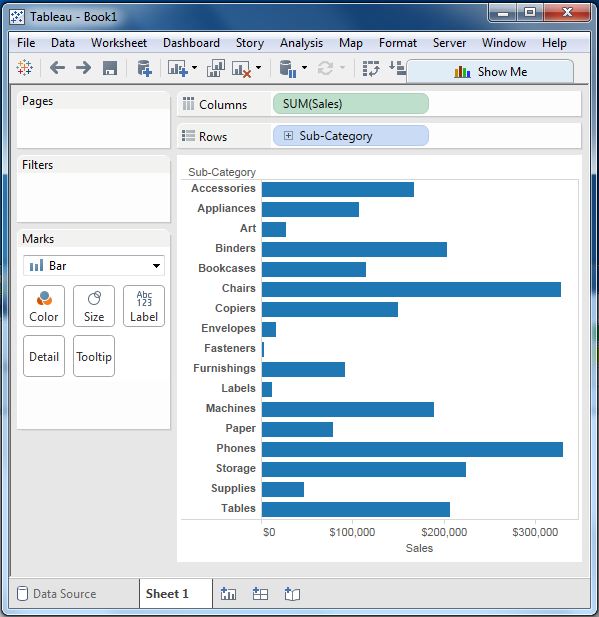599x617 pixels.
Task: Open the Show Me panel
Action: click(x=490, y=72)
